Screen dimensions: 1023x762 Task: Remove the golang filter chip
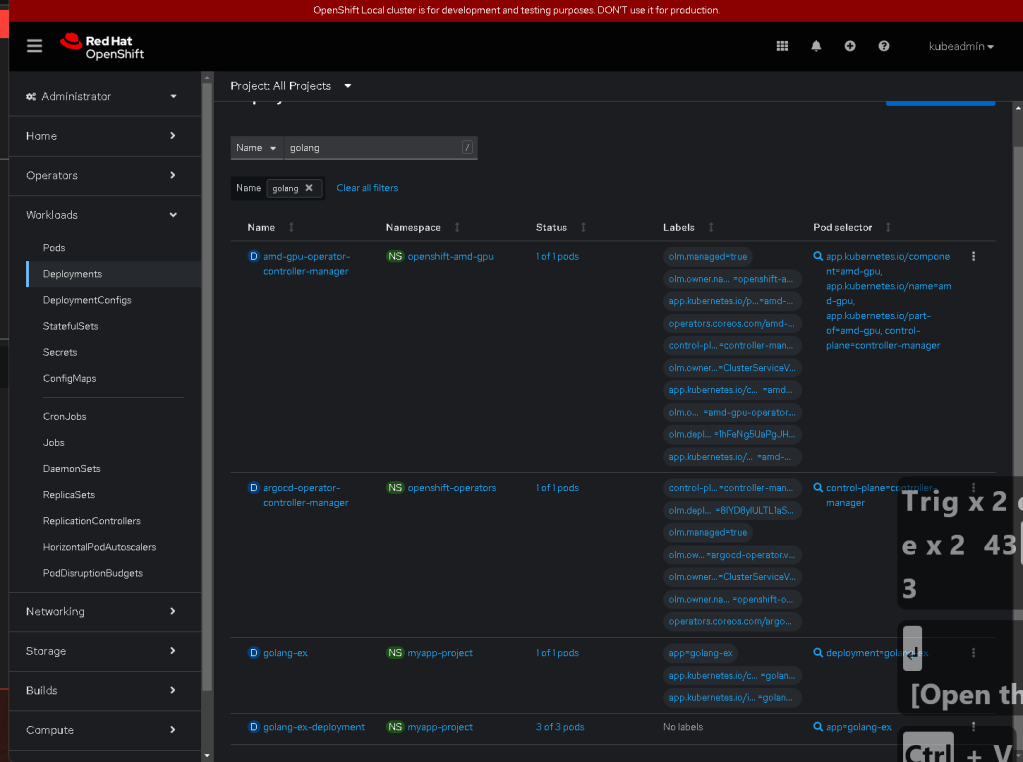[309, 188]
